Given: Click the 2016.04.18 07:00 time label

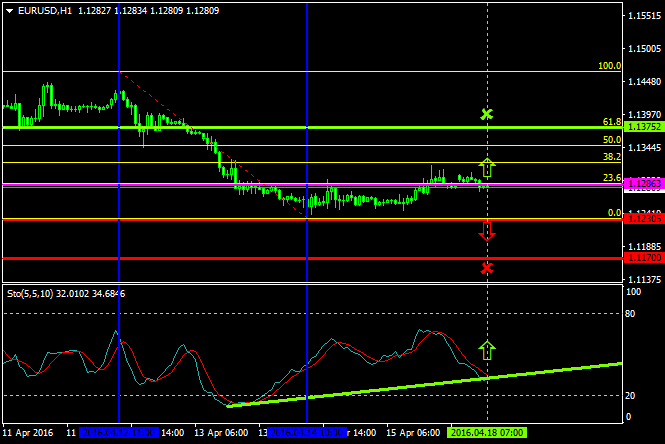Looking at the screenshot, I should coord(488,433).
